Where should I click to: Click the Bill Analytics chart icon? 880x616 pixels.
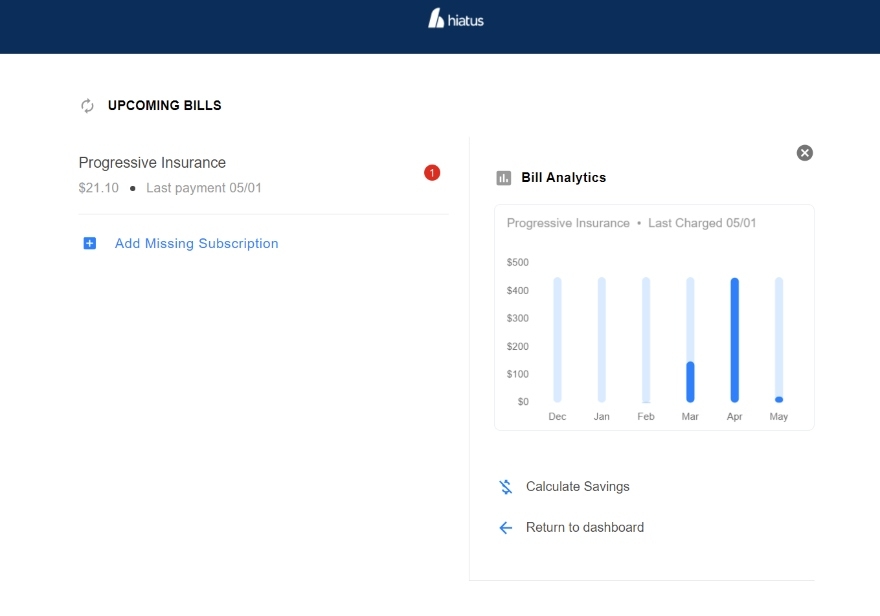pyautogui.click(x=503, y=178)
